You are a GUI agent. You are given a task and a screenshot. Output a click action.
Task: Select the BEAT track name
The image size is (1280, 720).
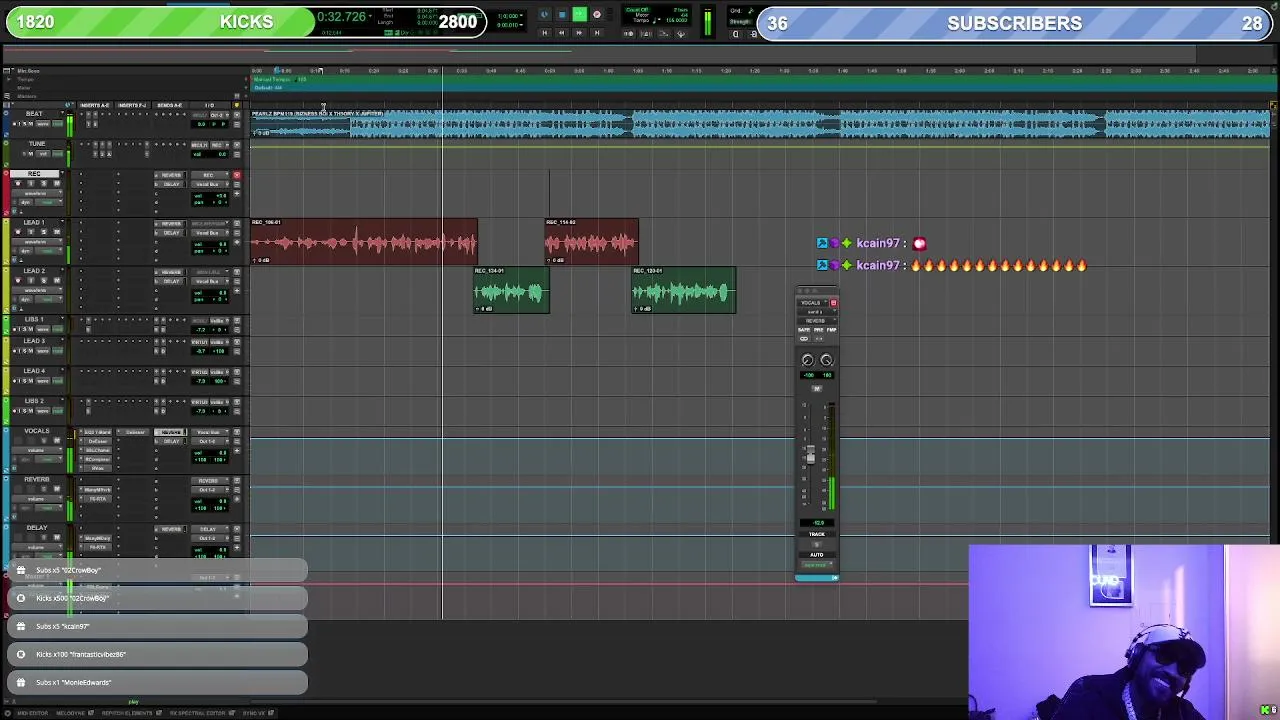(34, 114)
